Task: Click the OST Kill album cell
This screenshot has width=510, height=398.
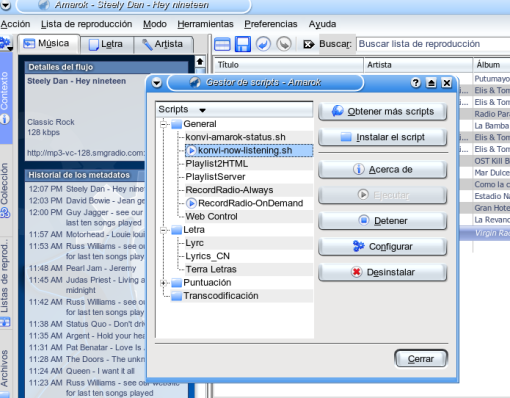Action: point(492,161)
